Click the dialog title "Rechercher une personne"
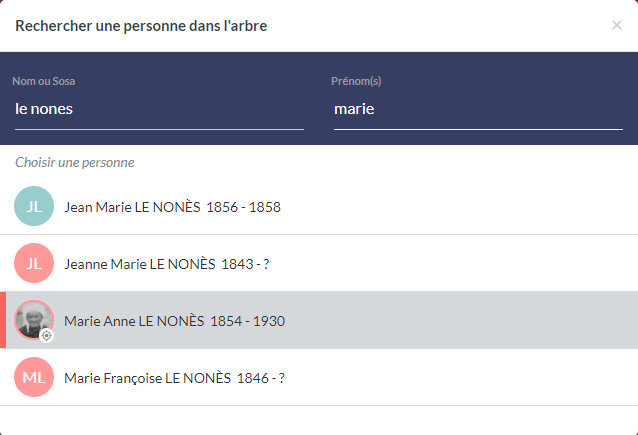Screen dimensions: 638x435 [141, 25]
